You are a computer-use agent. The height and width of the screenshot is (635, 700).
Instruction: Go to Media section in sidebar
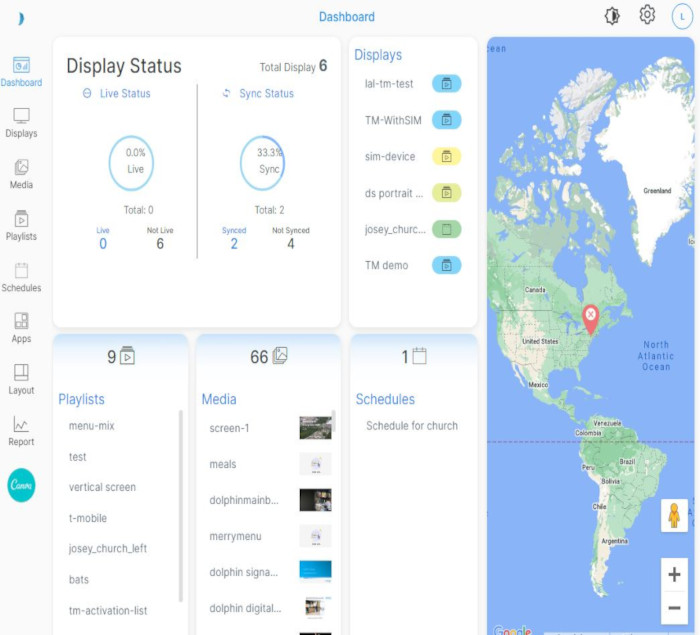21,174
